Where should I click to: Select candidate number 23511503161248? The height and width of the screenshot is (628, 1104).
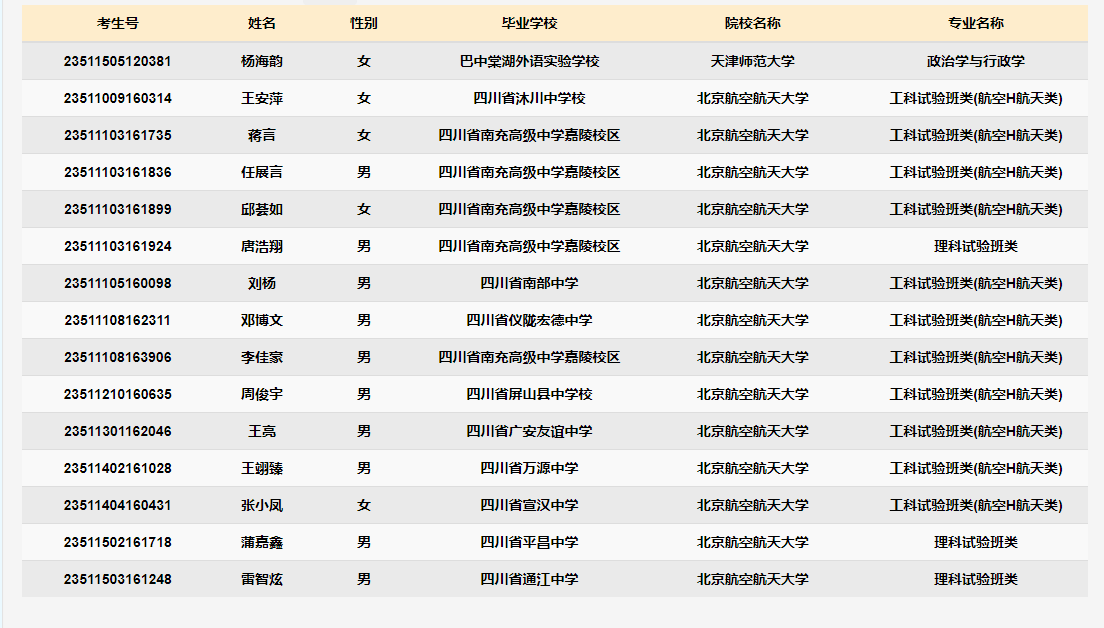pyautogui.click(x=118, y=579)
